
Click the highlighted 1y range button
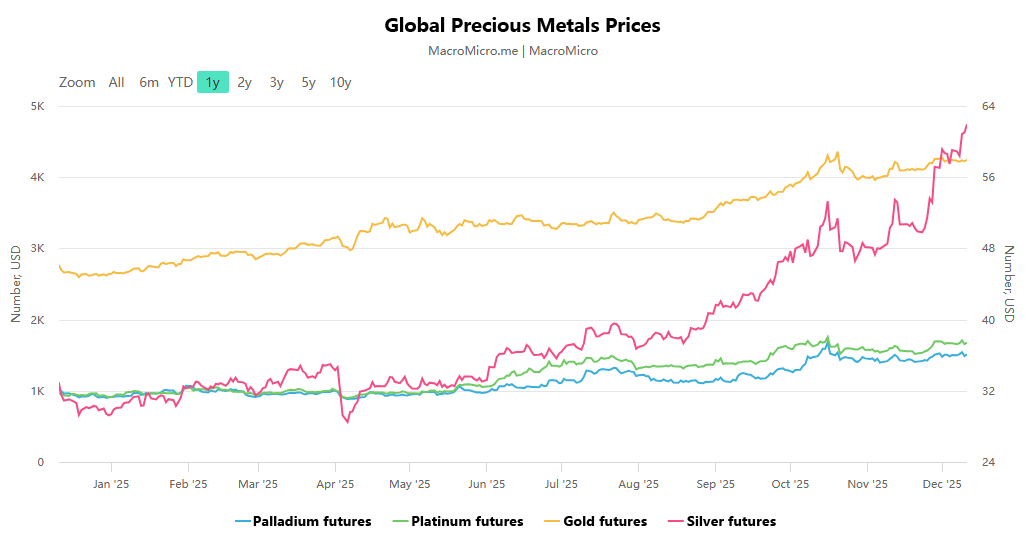coord(213,82)
